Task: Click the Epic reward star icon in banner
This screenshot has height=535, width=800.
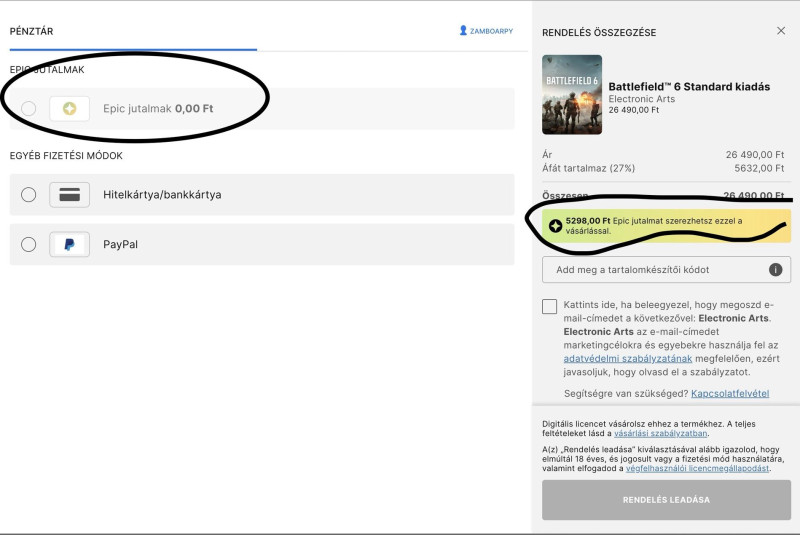Action: pyautogui.click(x=555, y=225)
